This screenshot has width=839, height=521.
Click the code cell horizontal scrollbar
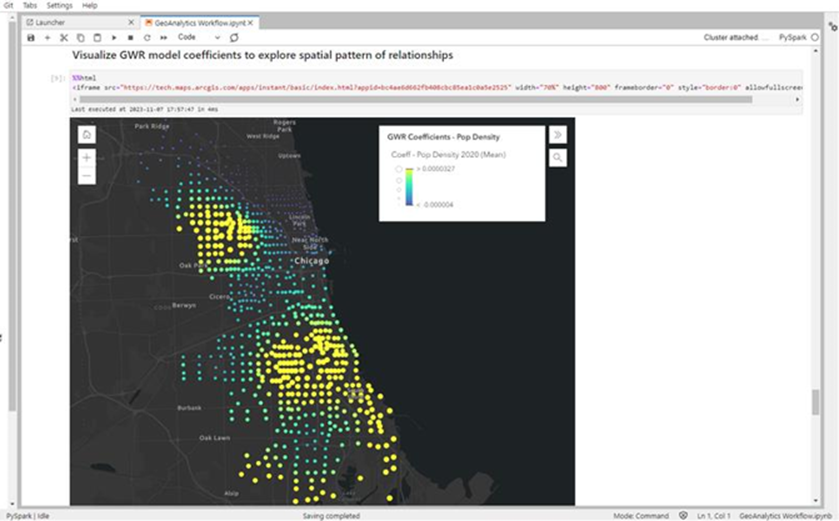tap(416, 99)
